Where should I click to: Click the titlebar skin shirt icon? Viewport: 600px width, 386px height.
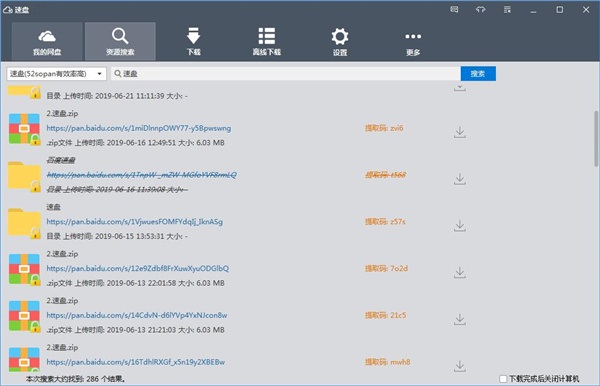click(x=481, y=10)
